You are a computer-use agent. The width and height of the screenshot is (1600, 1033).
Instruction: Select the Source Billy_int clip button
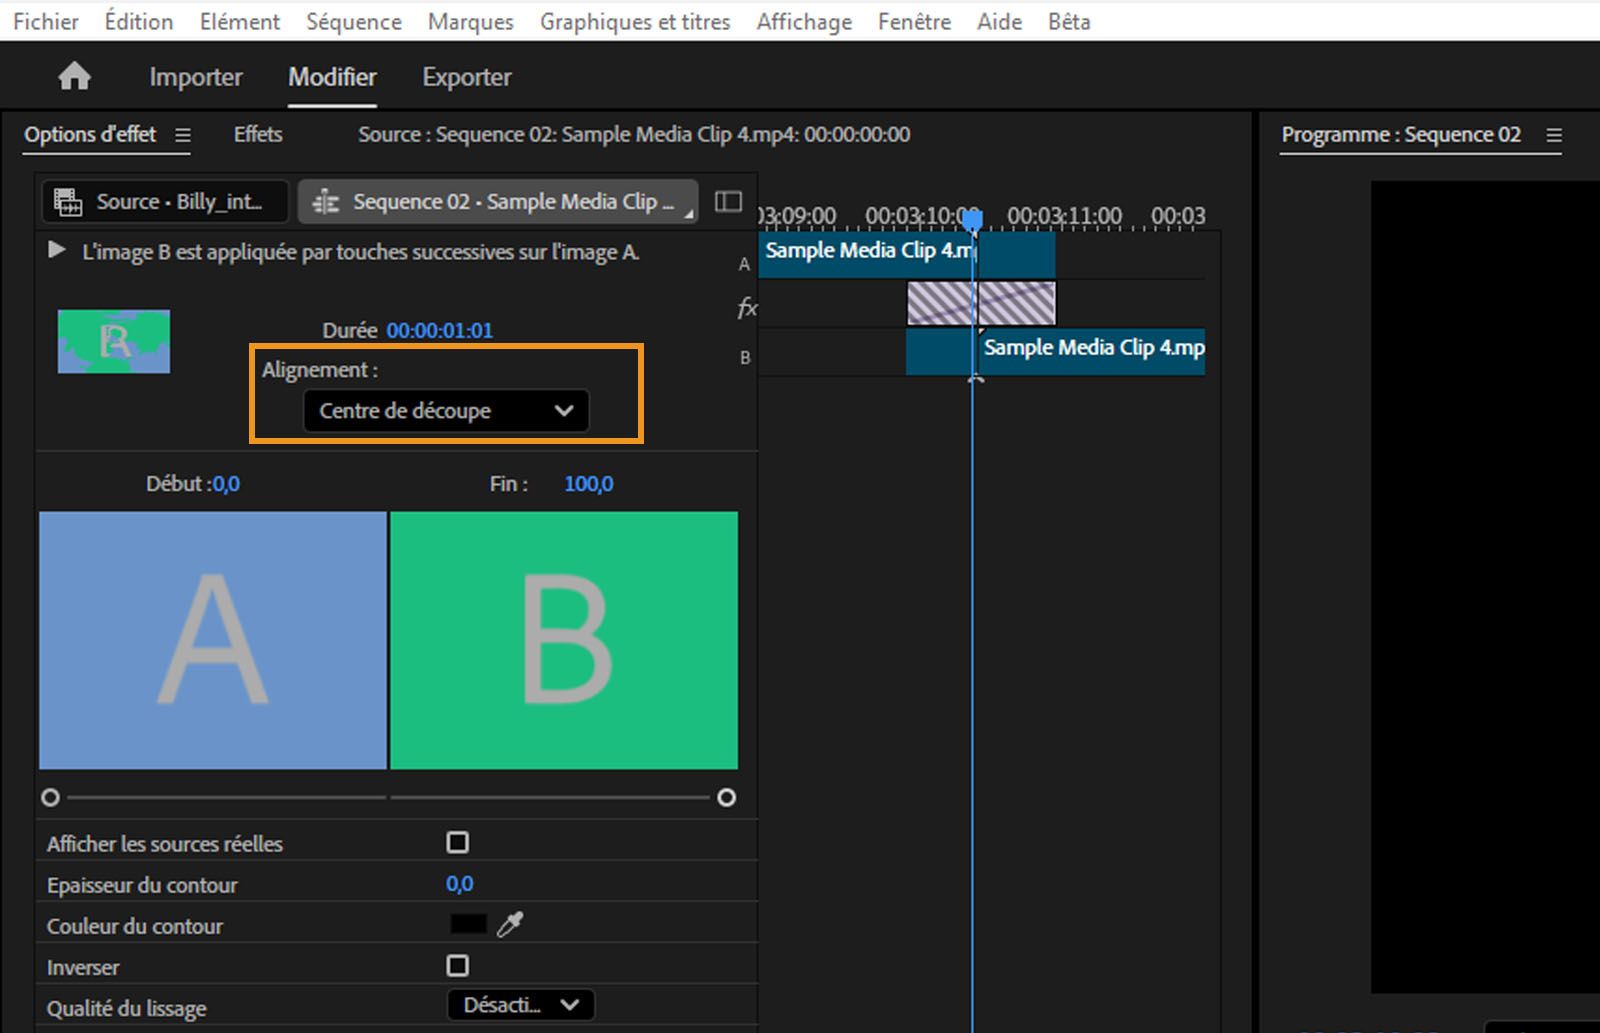coord(165,202)
